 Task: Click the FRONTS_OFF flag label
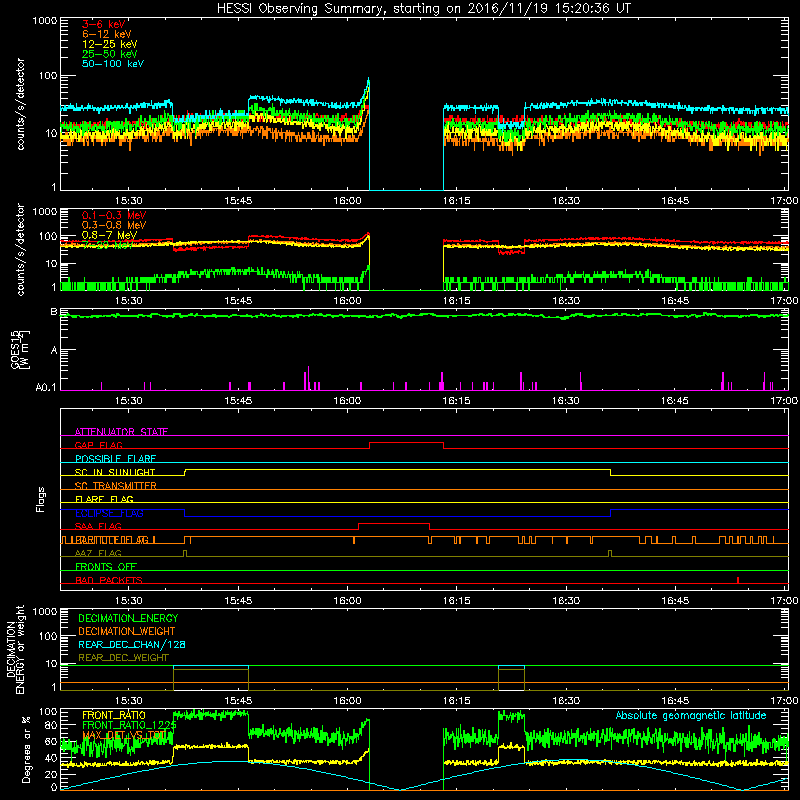click(x=106, y=567)
